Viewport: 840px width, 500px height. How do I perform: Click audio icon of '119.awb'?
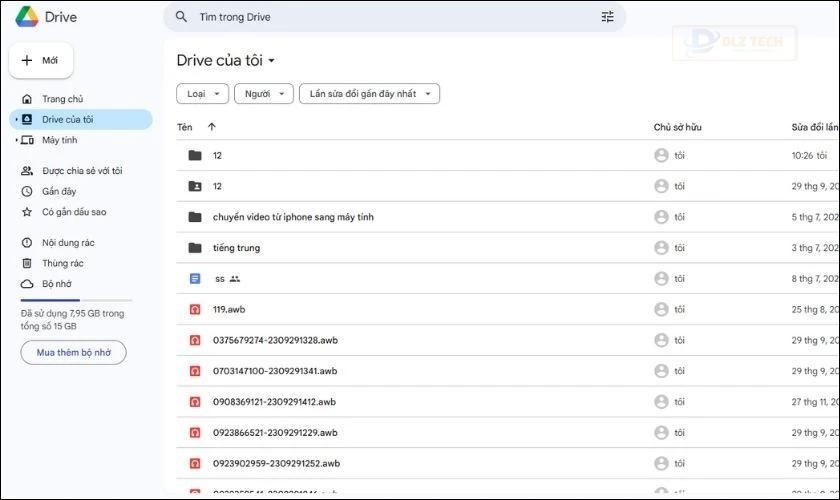(195, 310)
